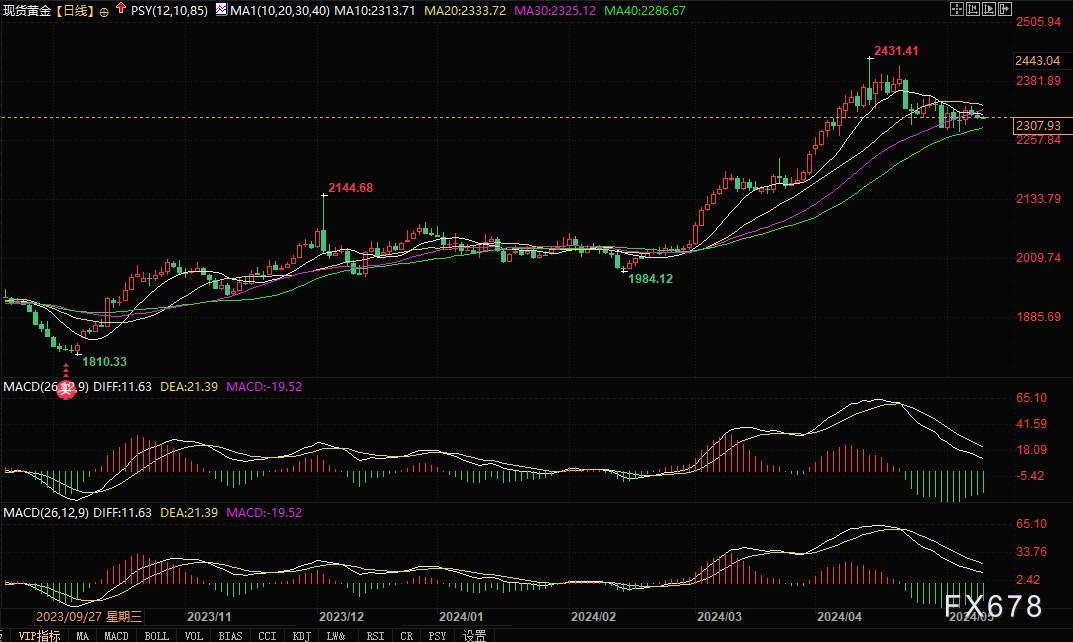Click the red up-arrow indicator icon
Screen dimensions: 1073x642
coord(120,8)
